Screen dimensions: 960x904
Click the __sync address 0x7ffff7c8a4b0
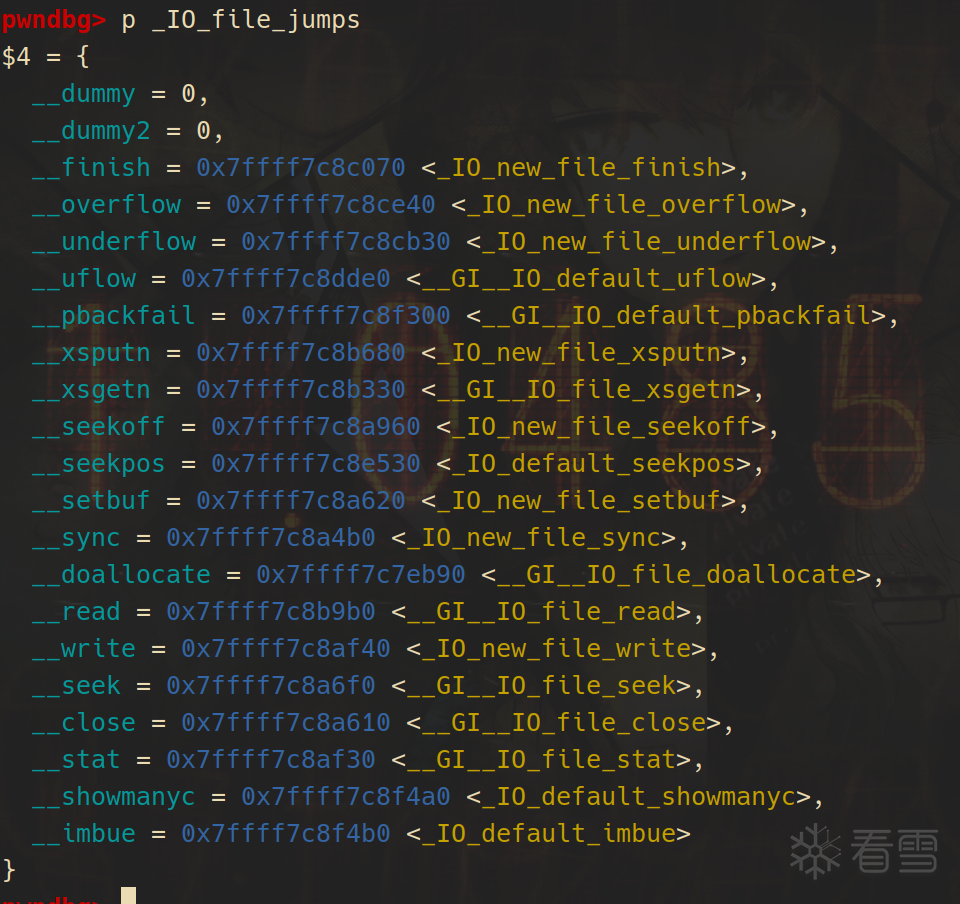271,537
